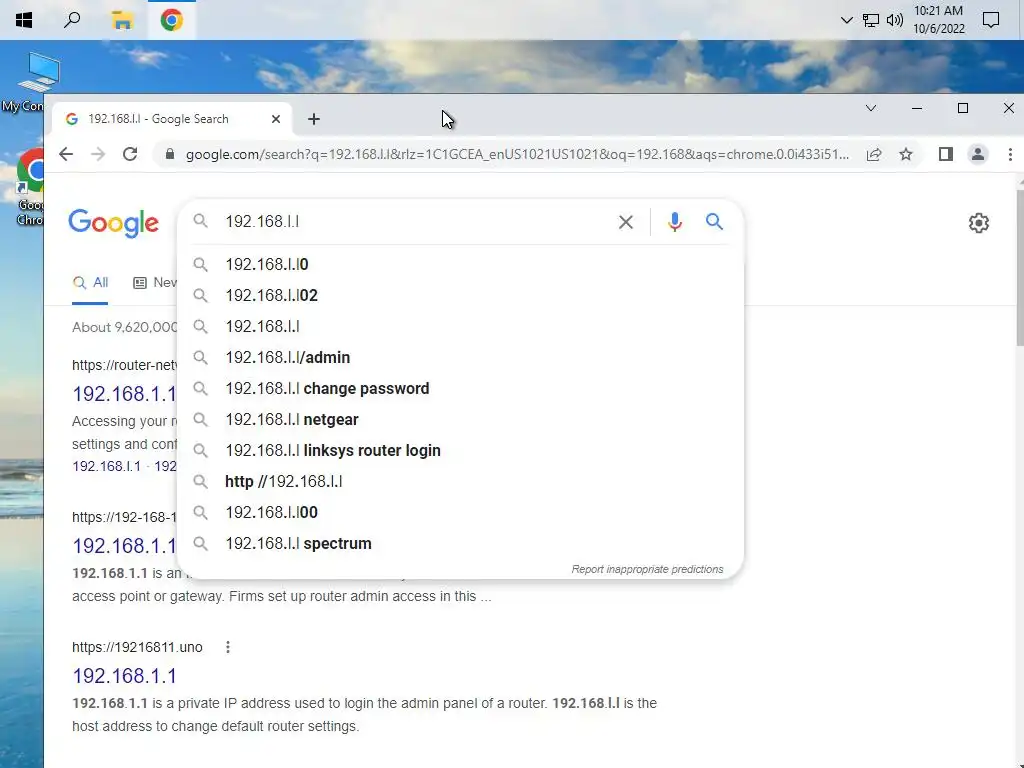The width and height of the screenshot is (1024, 768).
Task: Open 192.168.1.1 result from 19216811.uno
Action: [x=124, y=676]
